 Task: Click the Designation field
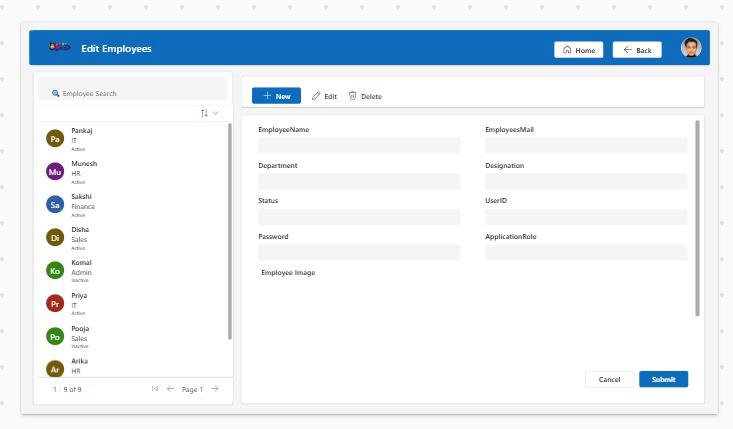pyautogui.click(x=586, y=181)
